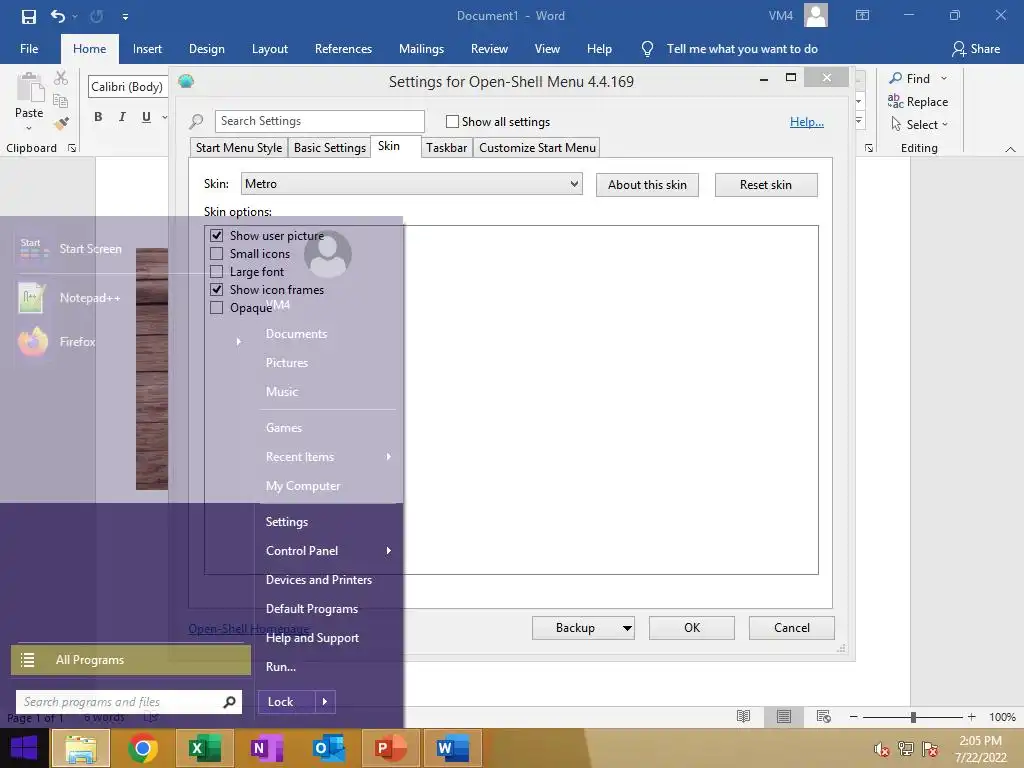Open the File tab in Word

coord(29,49)
